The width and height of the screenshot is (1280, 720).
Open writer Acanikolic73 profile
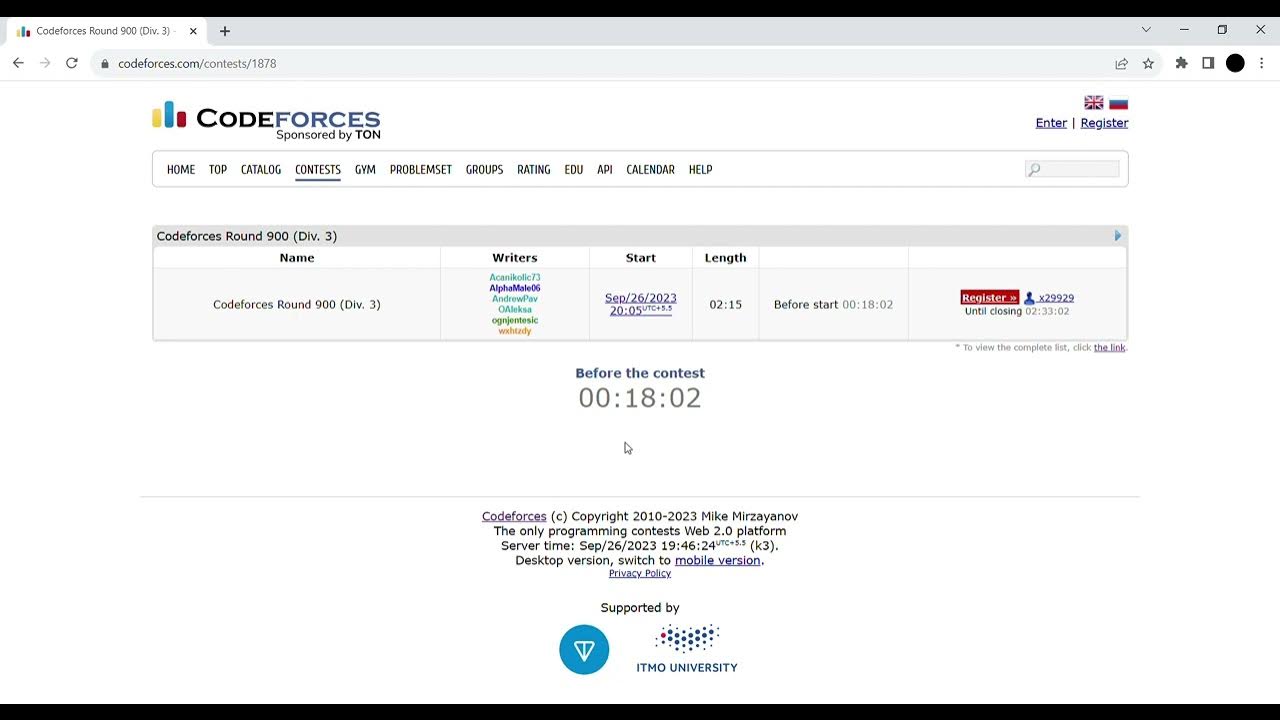click(515, 277)
